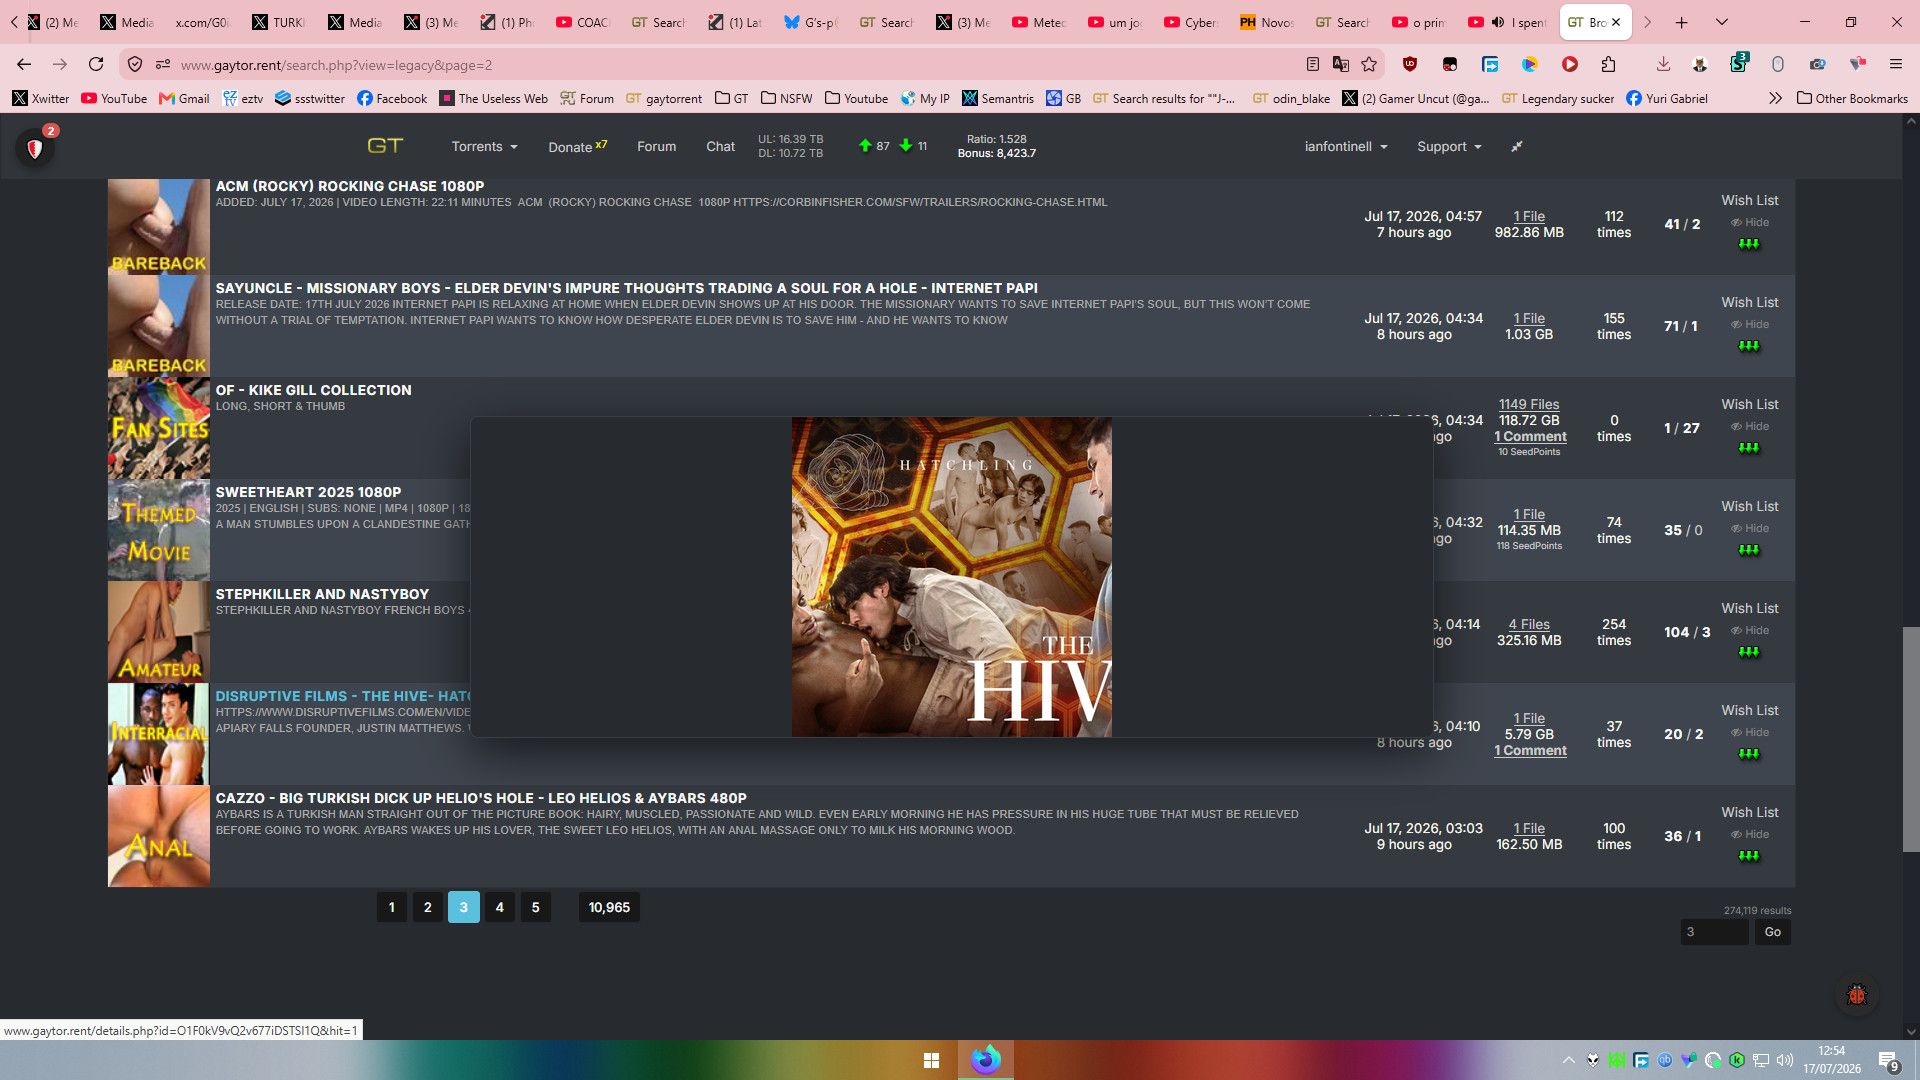The image size is (1920, 1080).
Task: Switch to the COAC browser tab
Action: [583, 22]
